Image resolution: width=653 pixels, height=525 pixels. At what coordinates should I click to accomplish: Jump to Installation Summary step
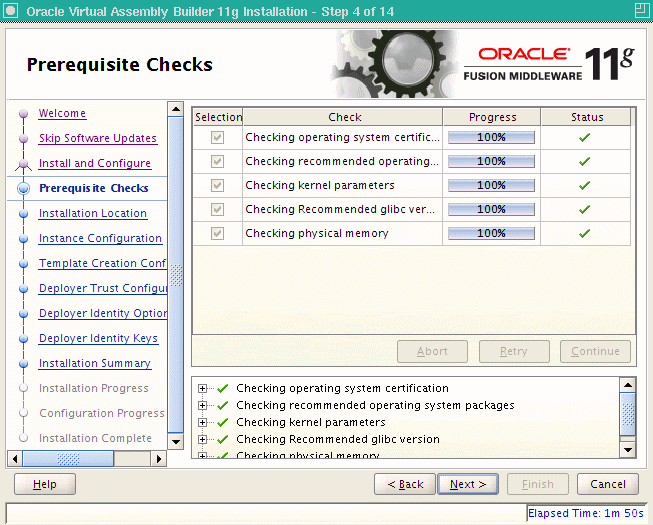(95, 363)
